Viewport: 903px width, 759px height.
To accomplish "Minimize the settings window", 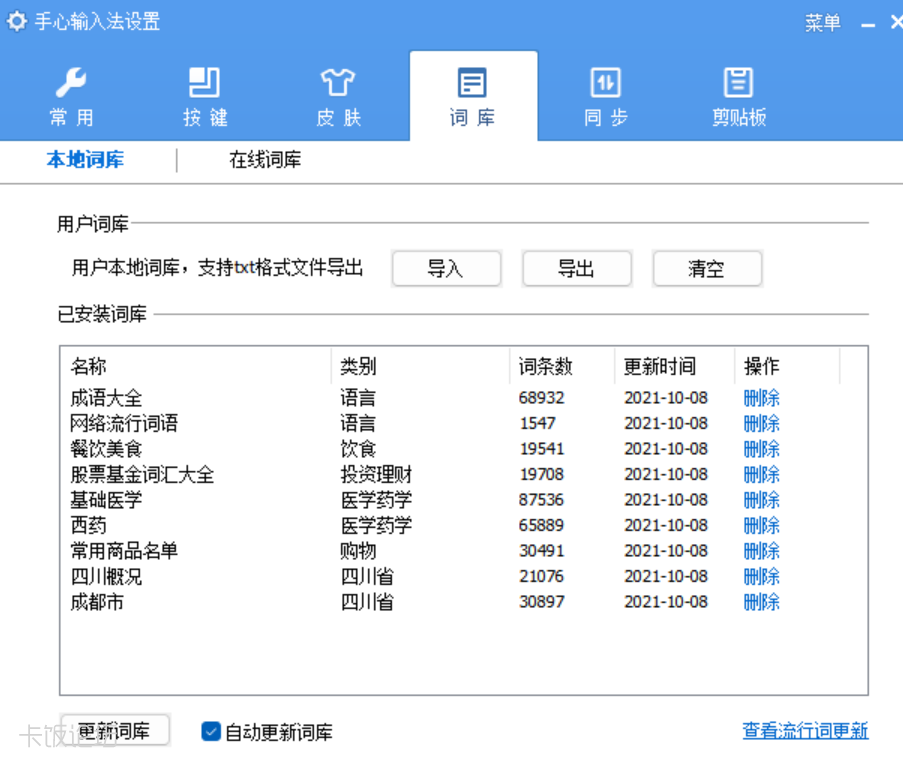I will 868,24.
